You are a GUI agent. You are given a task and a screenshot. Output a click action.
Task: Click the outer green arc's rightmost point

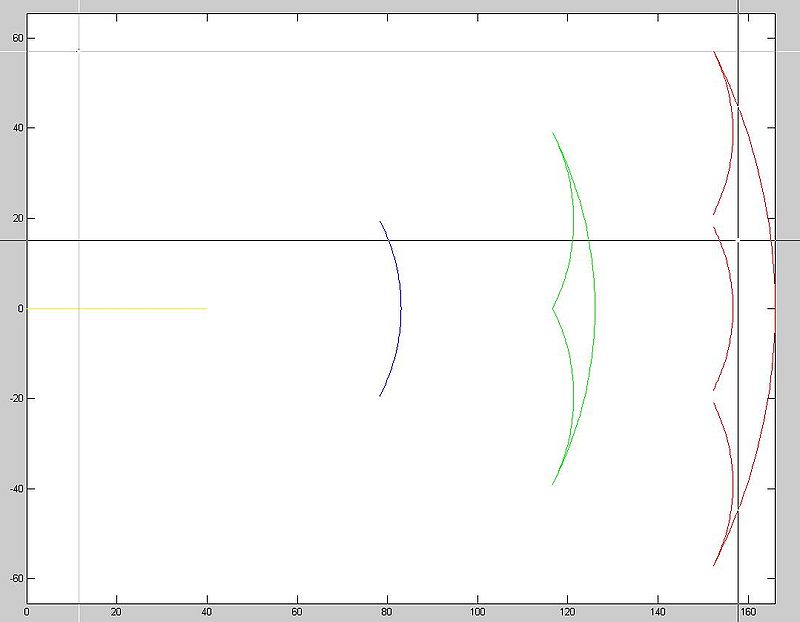pos(594,308)
